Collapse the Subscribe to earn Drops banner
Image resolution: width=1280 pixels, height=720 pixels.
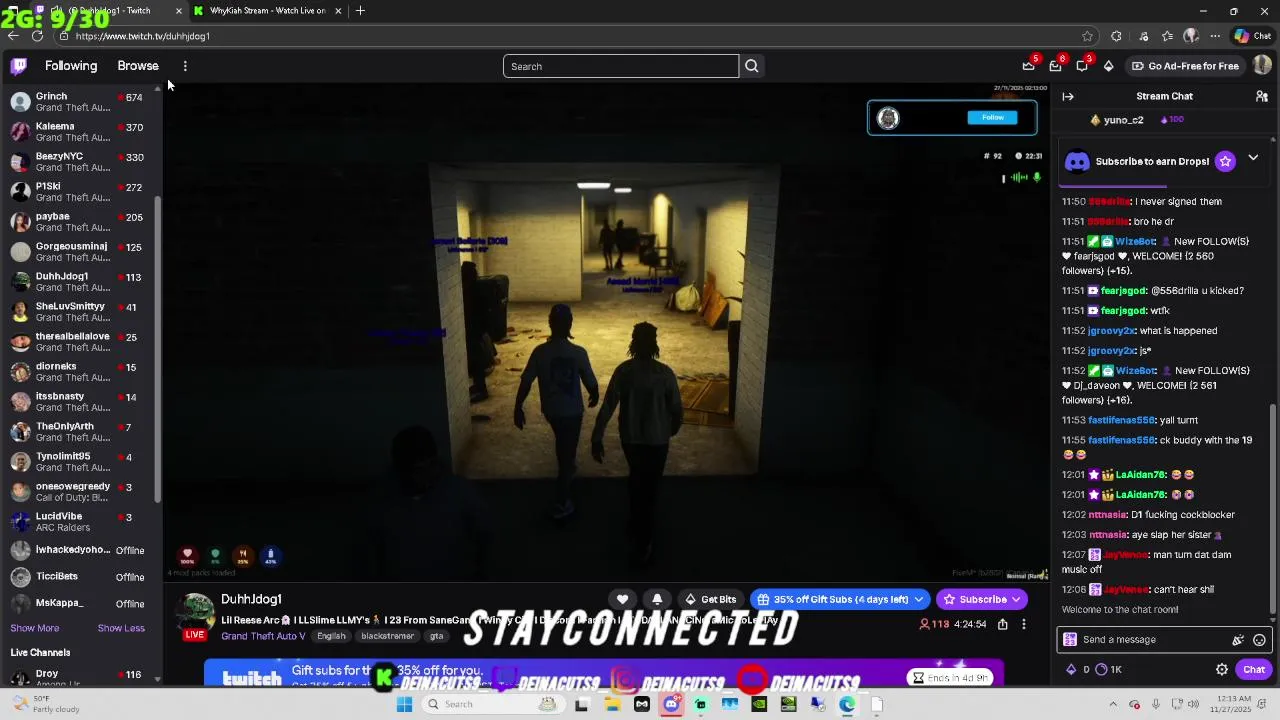[1253, 159]
